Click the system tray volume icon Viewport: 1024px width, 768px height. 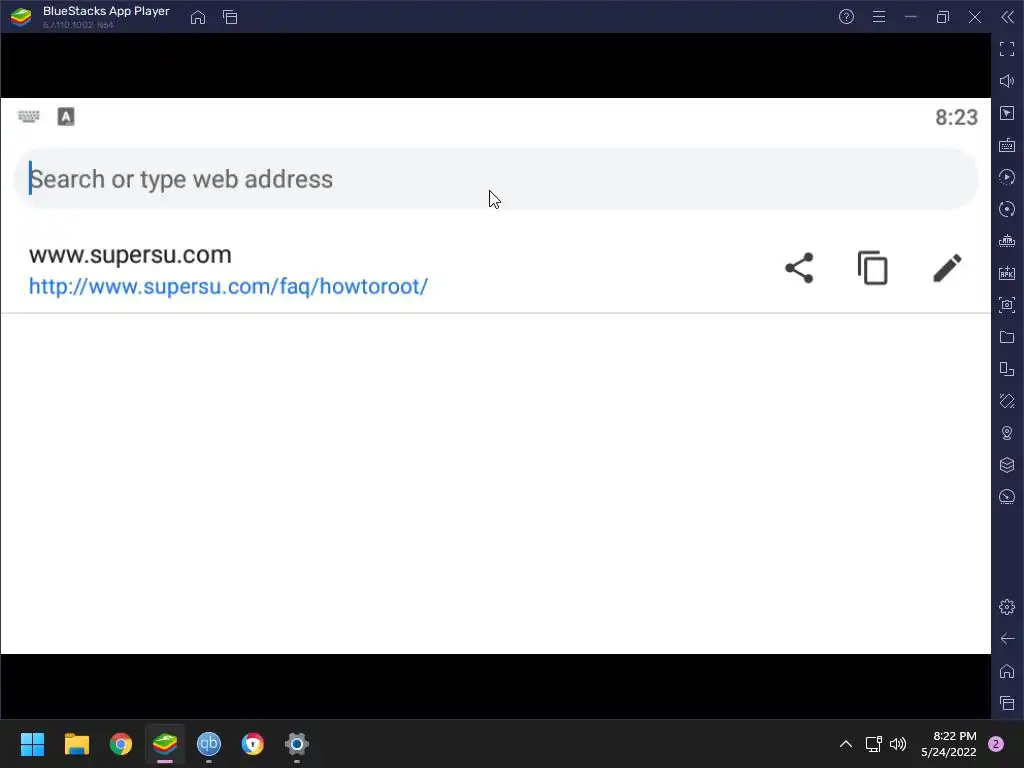[x=899, y=744]
